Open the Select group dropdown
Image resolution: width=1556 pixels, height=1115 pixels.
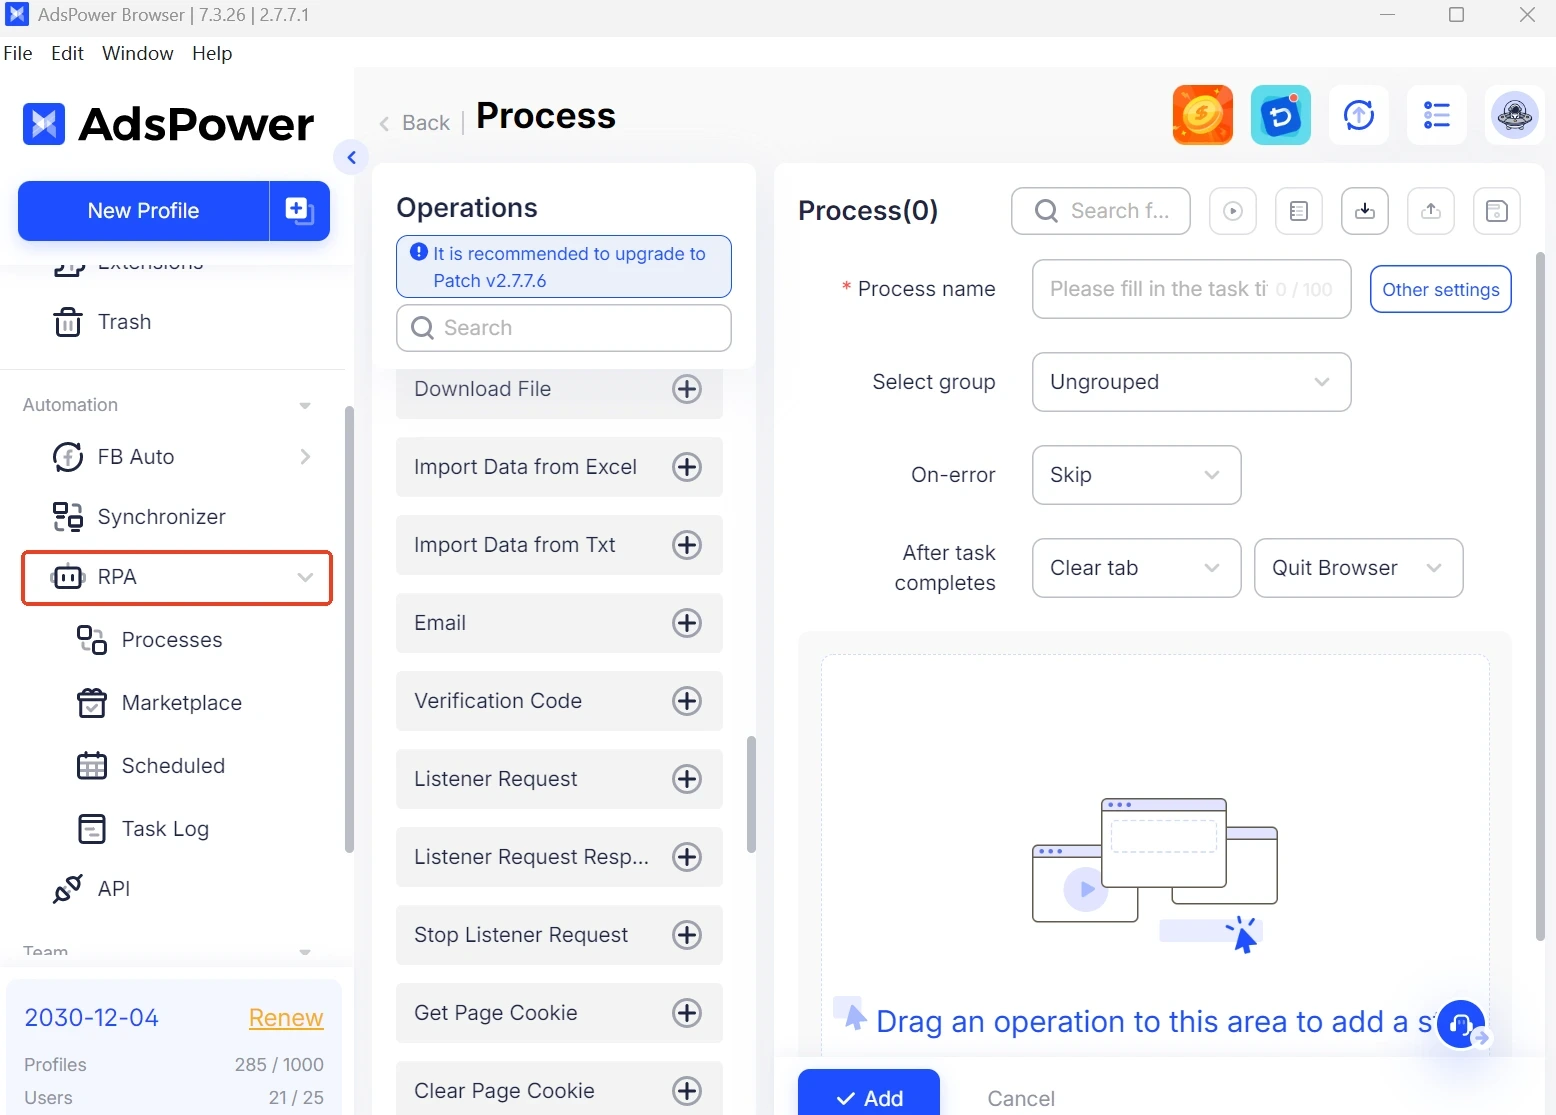(x=1191, y=382)
